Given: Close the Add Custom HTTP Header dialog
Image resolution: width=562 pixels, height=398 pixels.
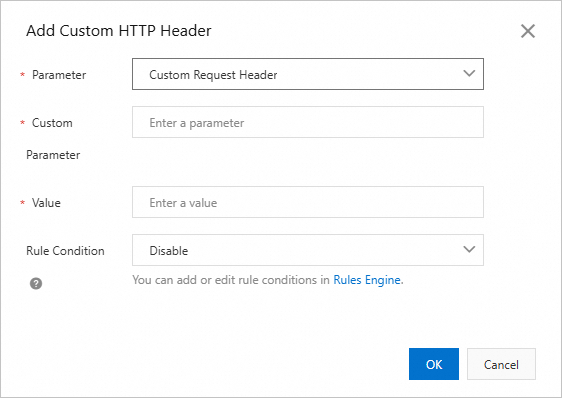Looking at the screenshot, I should [x=528, y=31].
